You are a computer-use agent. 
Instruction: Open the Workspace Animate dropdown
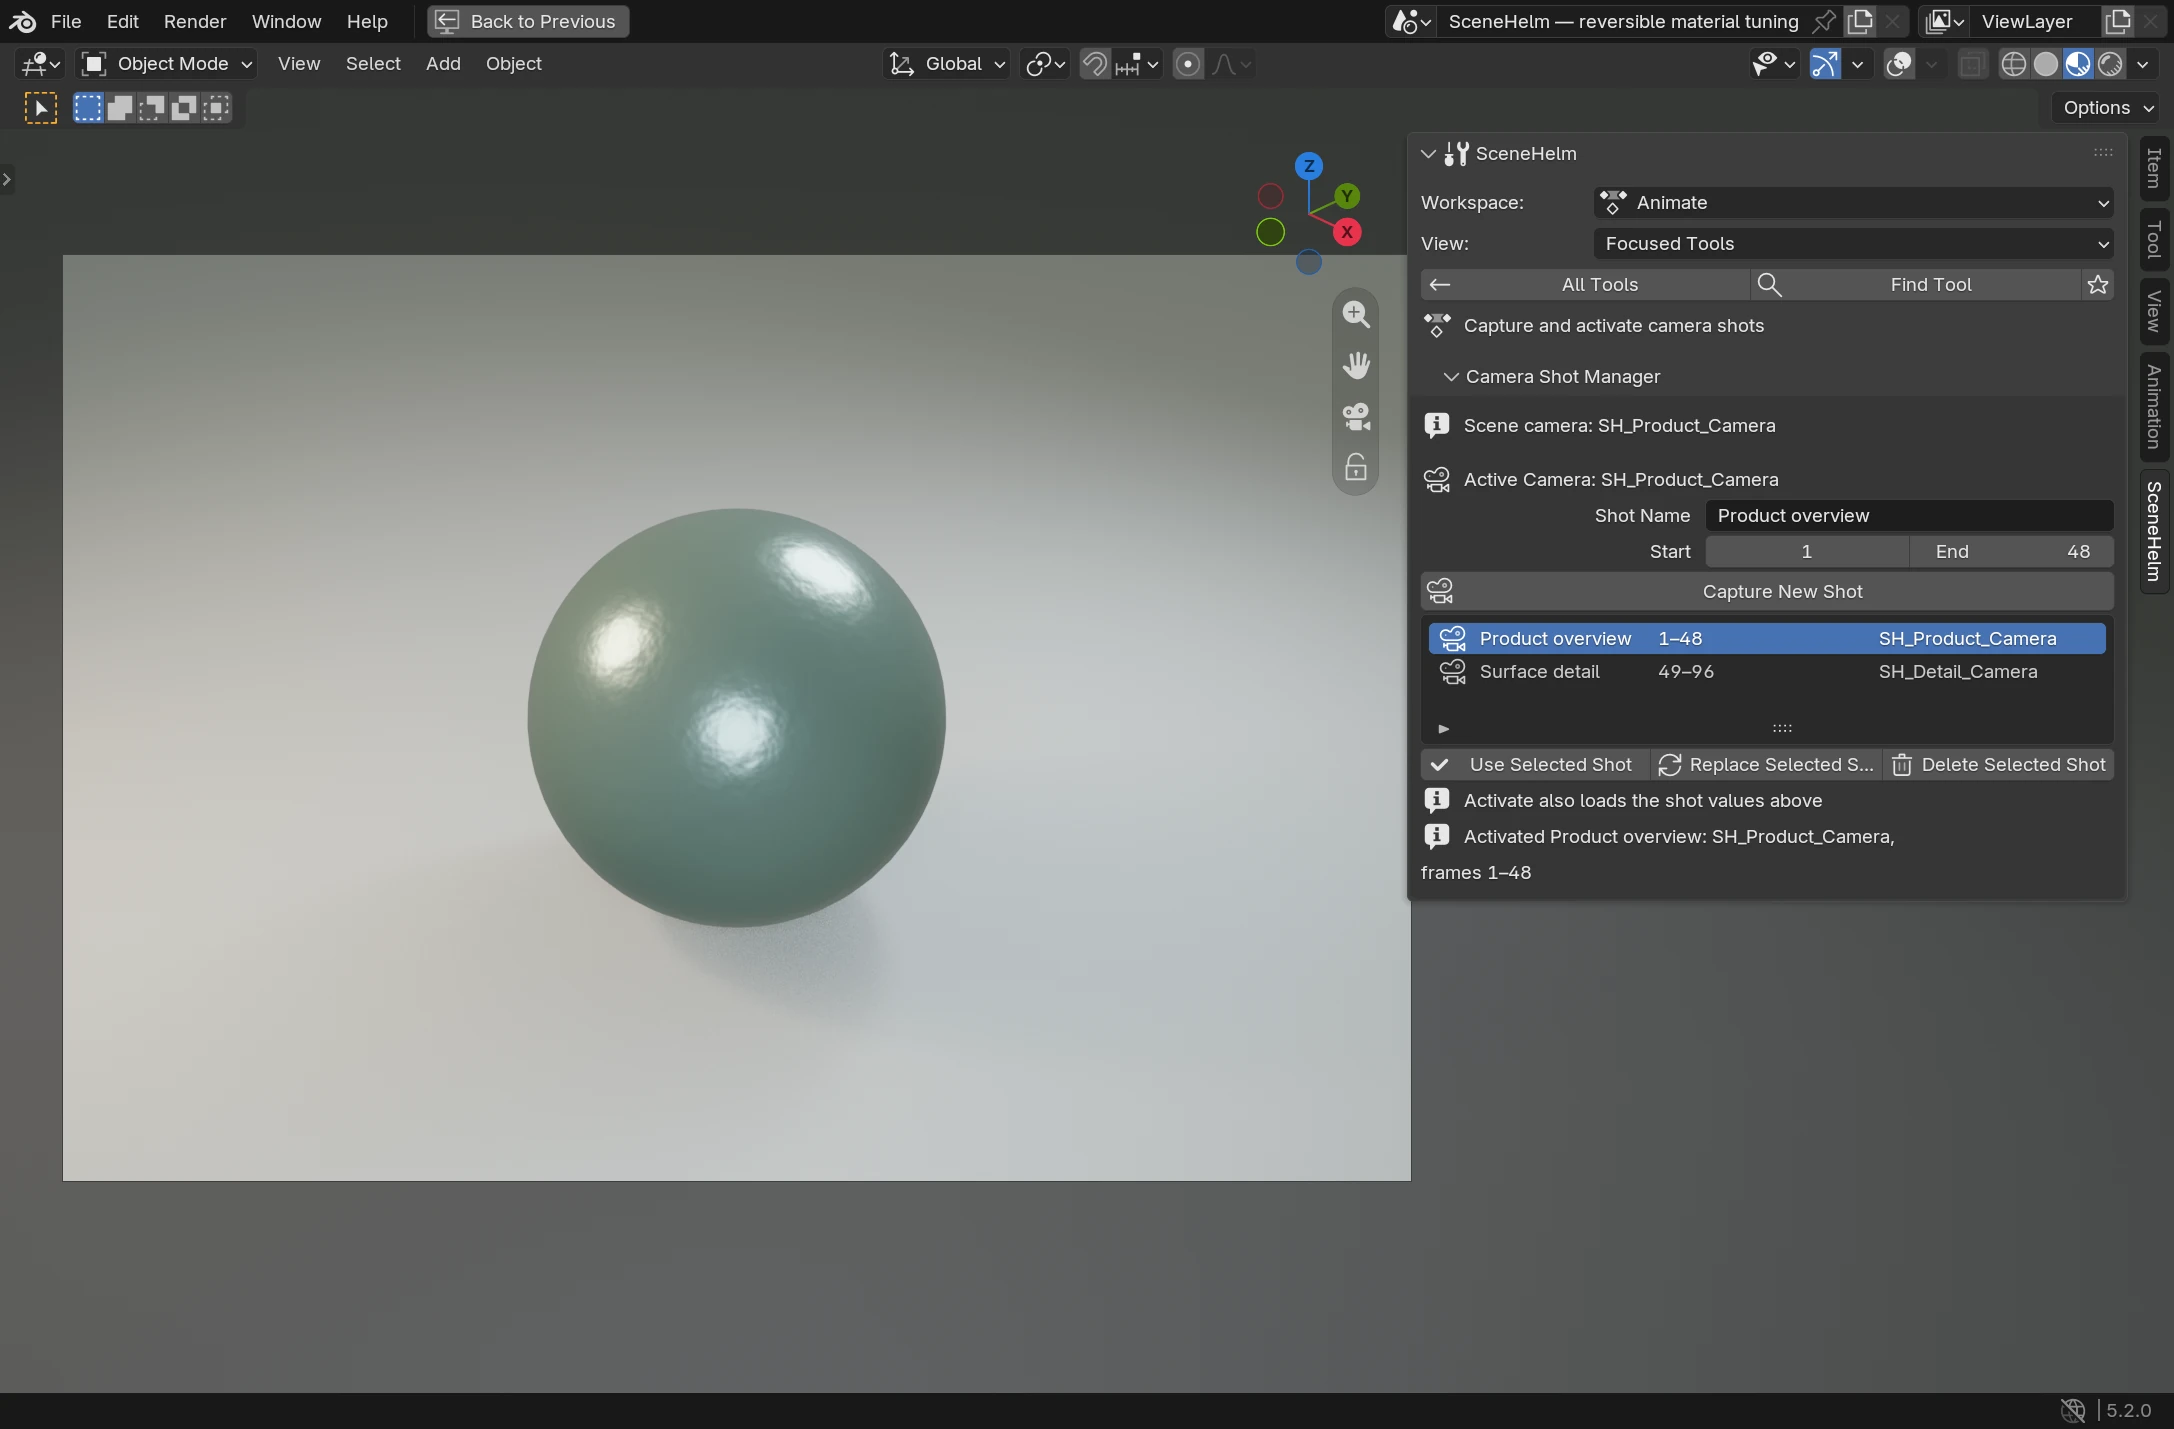[x=1853, y=203]
